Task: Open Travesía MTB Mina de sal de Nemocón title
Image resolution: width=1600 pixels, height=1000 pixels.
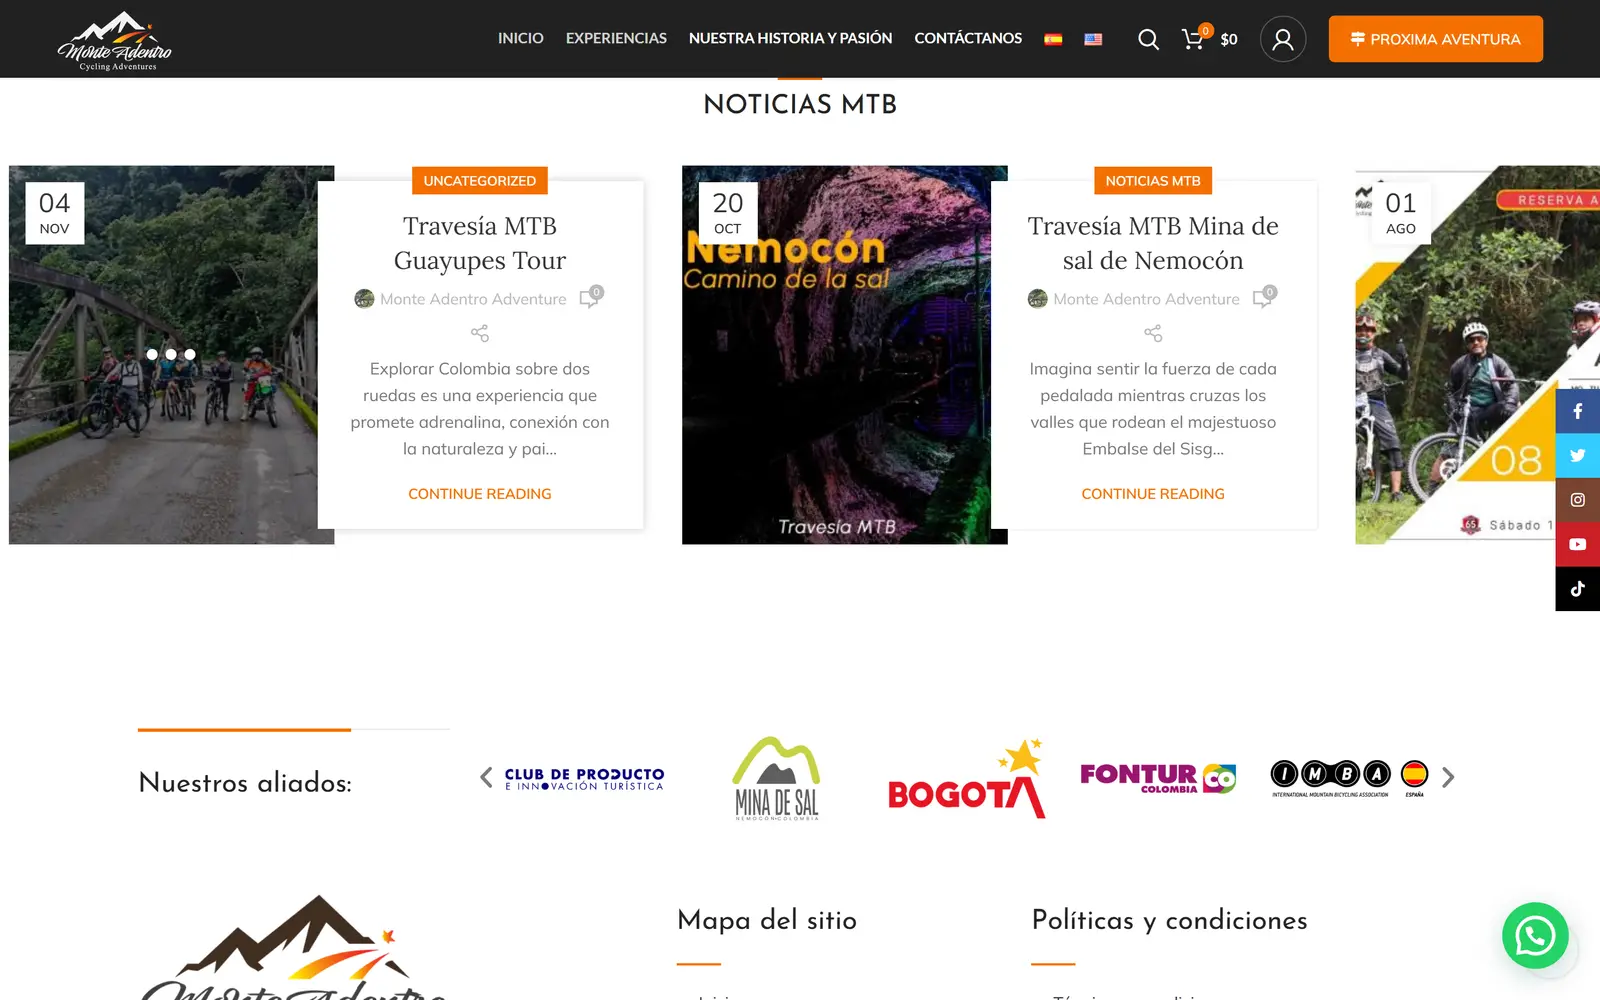Action: click(x=1153, y=243)
